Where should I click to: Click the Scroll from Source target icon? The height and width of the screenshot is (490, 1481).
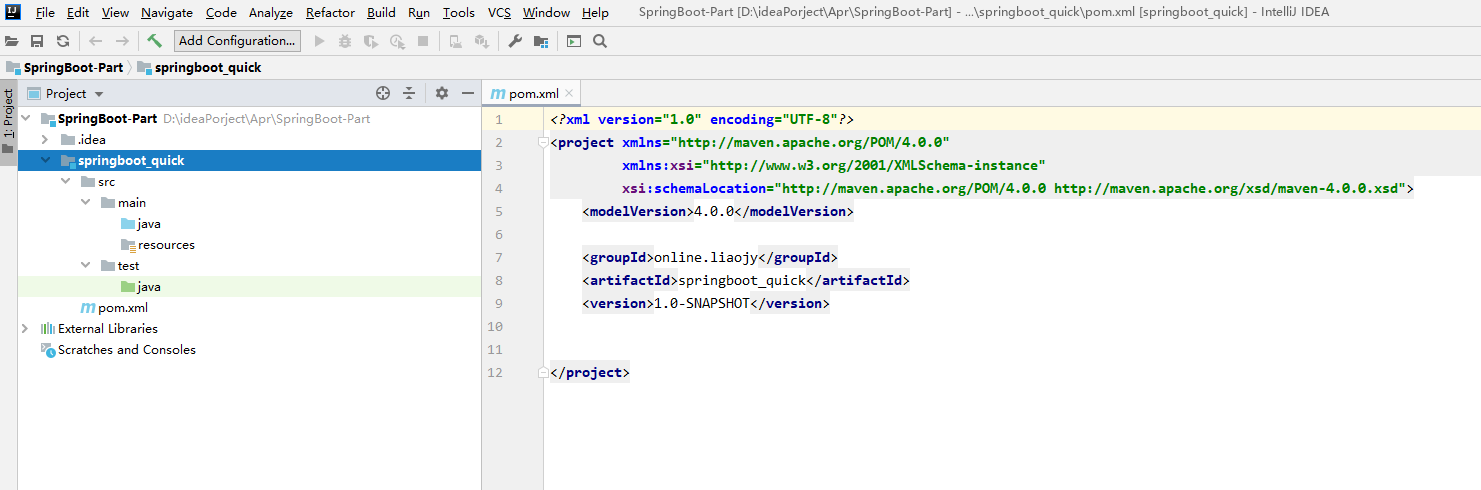[x=383, y=93]
